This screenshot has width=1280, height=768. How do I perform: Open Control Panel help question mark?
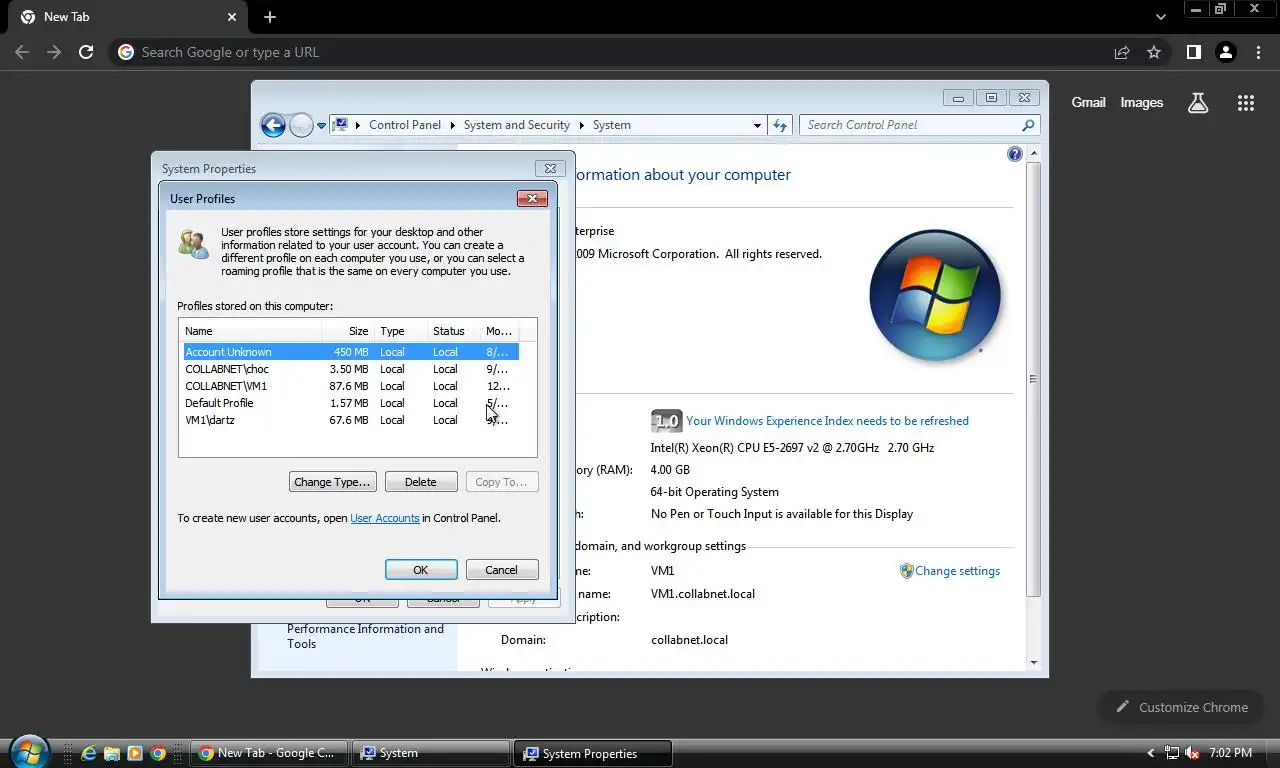click(1015, 154)
